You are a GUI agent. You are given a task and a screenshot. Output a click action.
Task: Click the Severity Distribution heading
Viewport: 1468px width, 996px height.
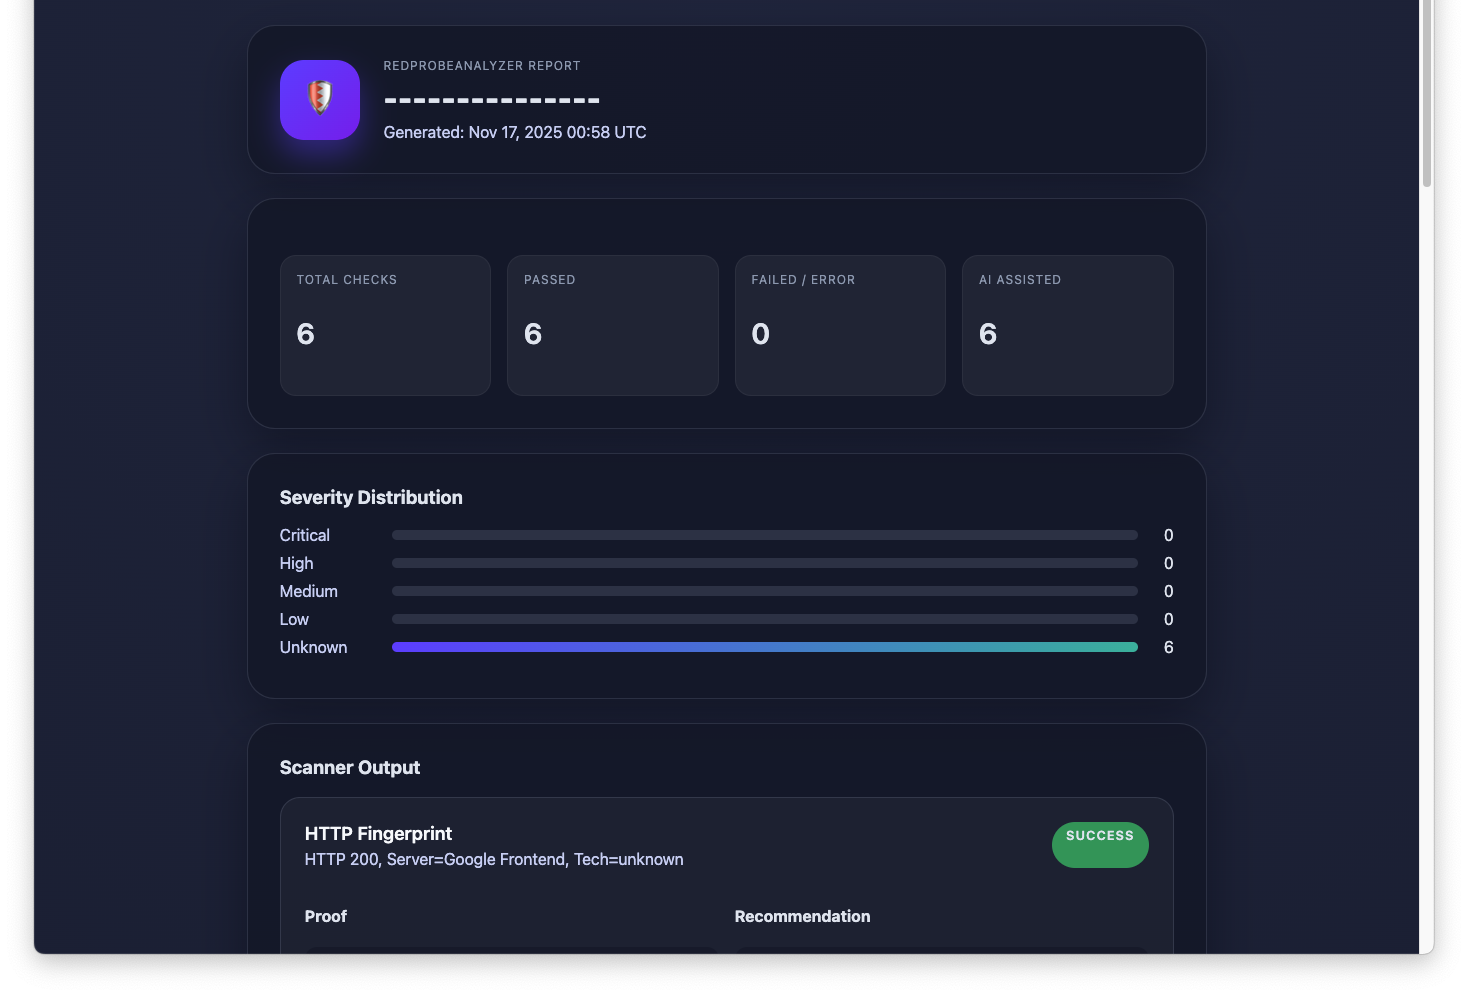371,497
